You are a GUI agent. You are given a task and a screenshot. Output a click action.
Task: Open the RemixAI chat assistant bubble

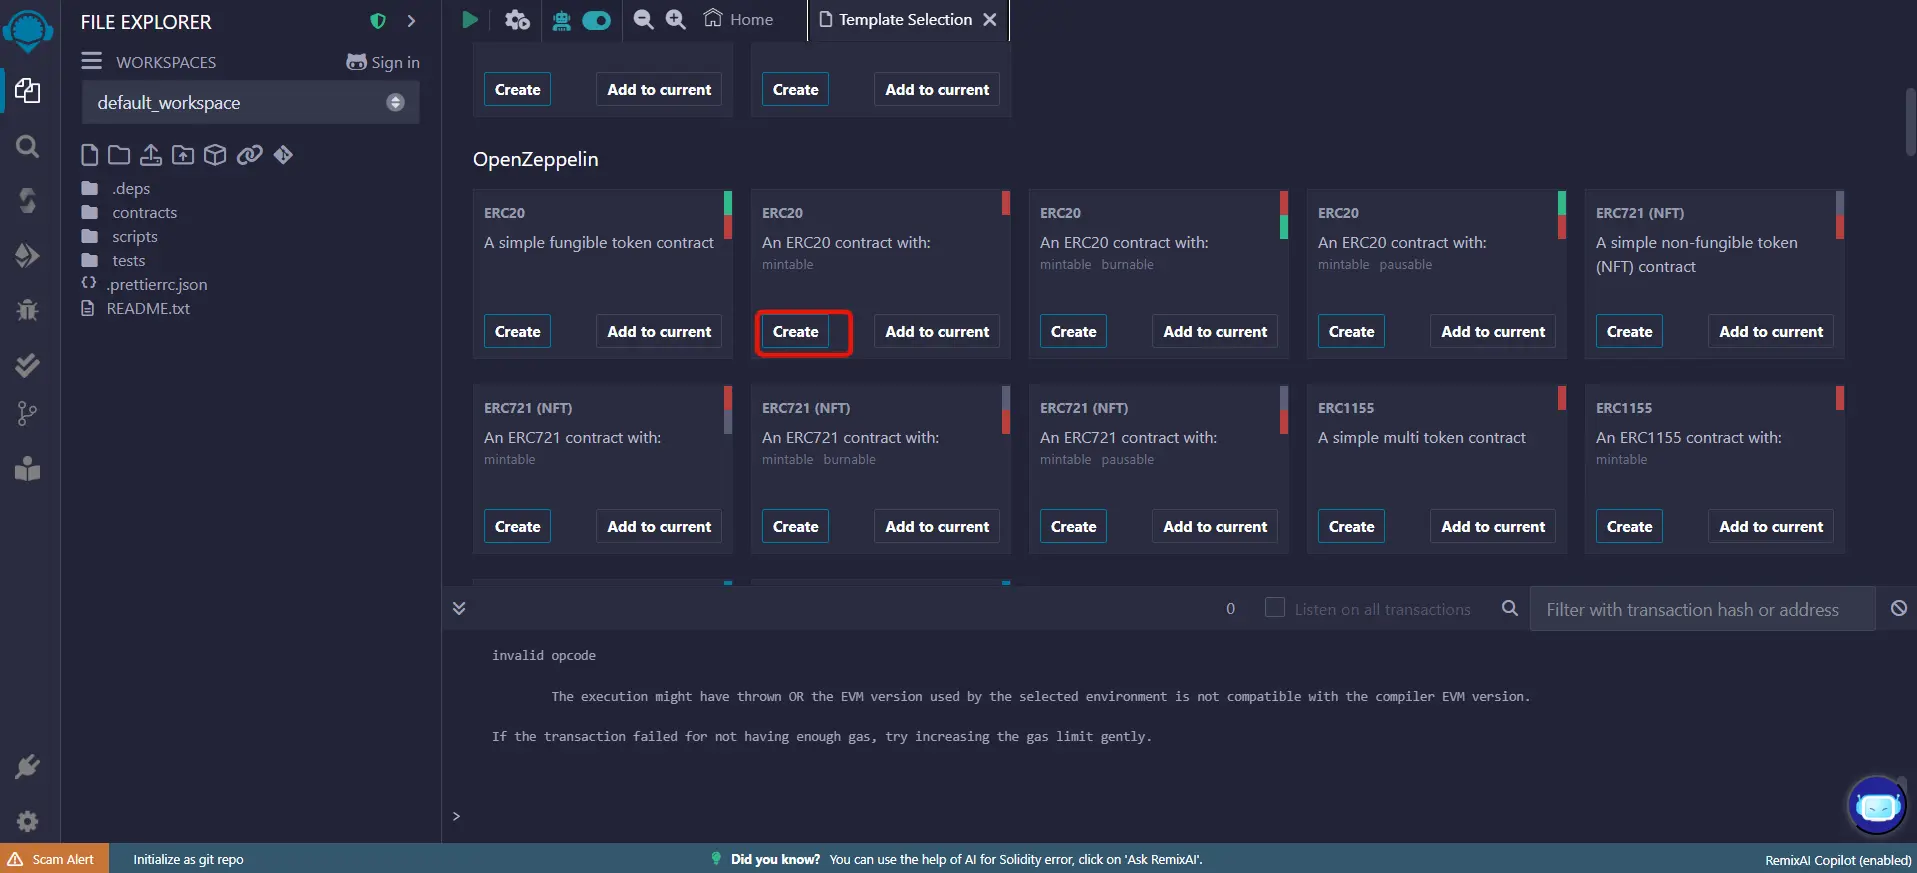click(1877, 805)
